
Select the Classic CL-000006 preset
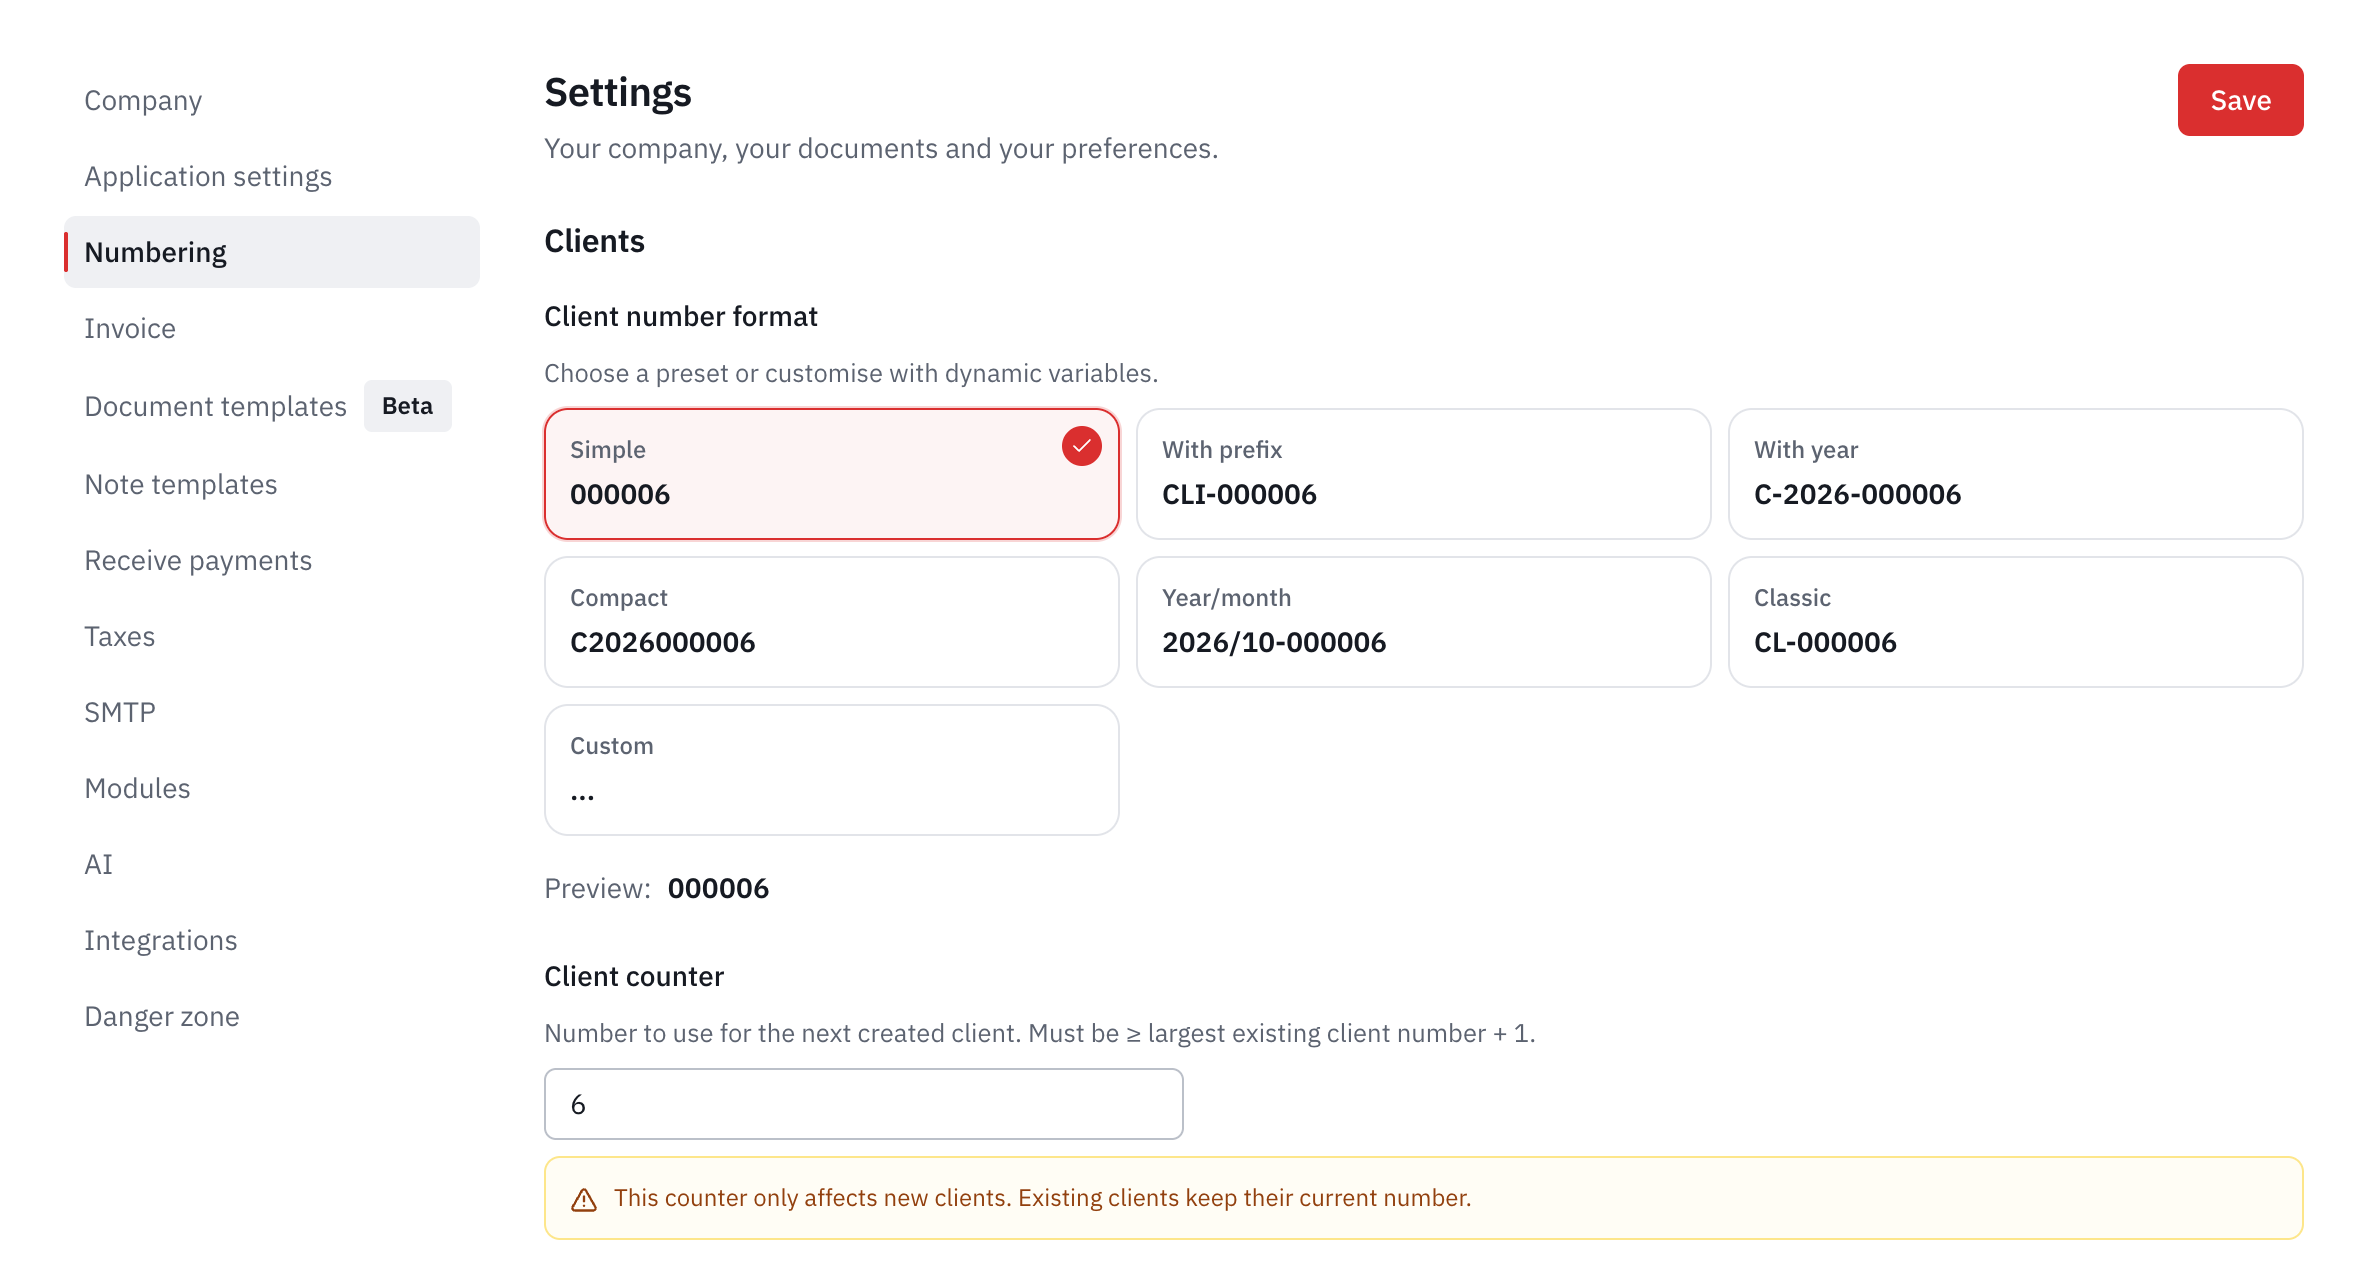(2015, 622)
